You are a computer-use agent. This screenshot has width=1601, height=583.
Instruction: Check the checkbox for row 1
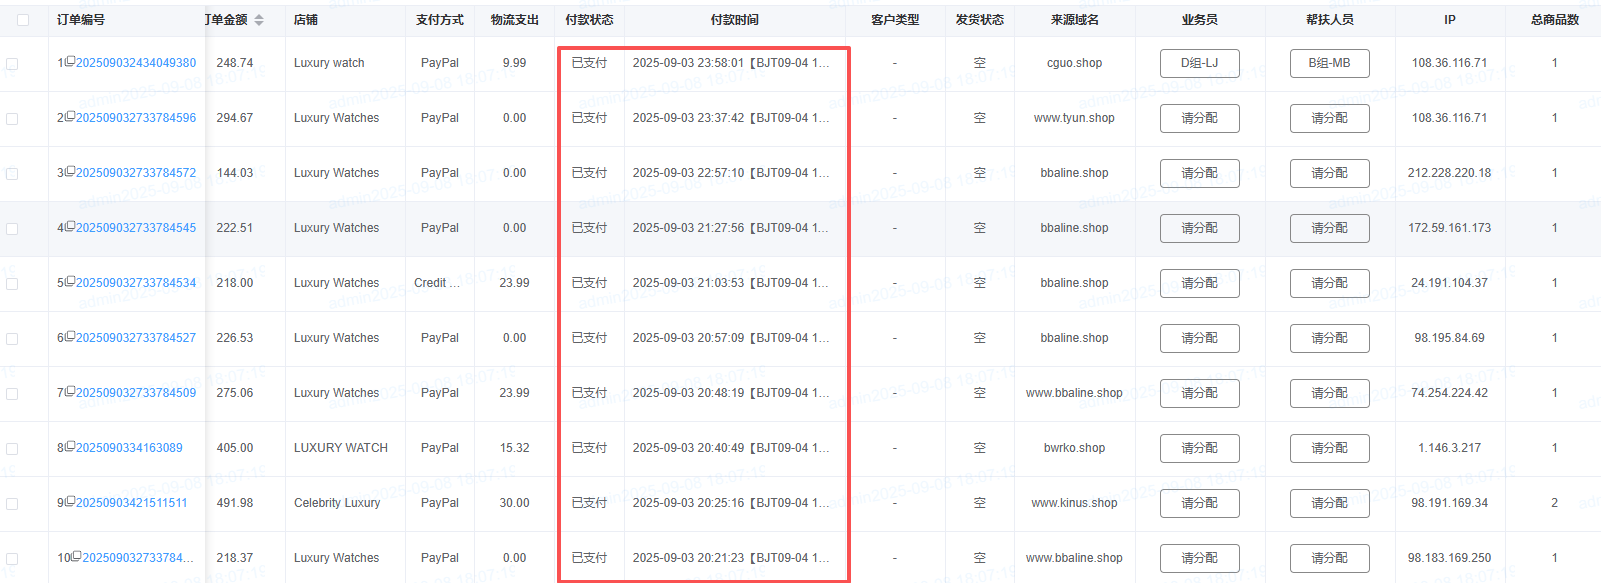pyautogui.click(x=12, y=63)
